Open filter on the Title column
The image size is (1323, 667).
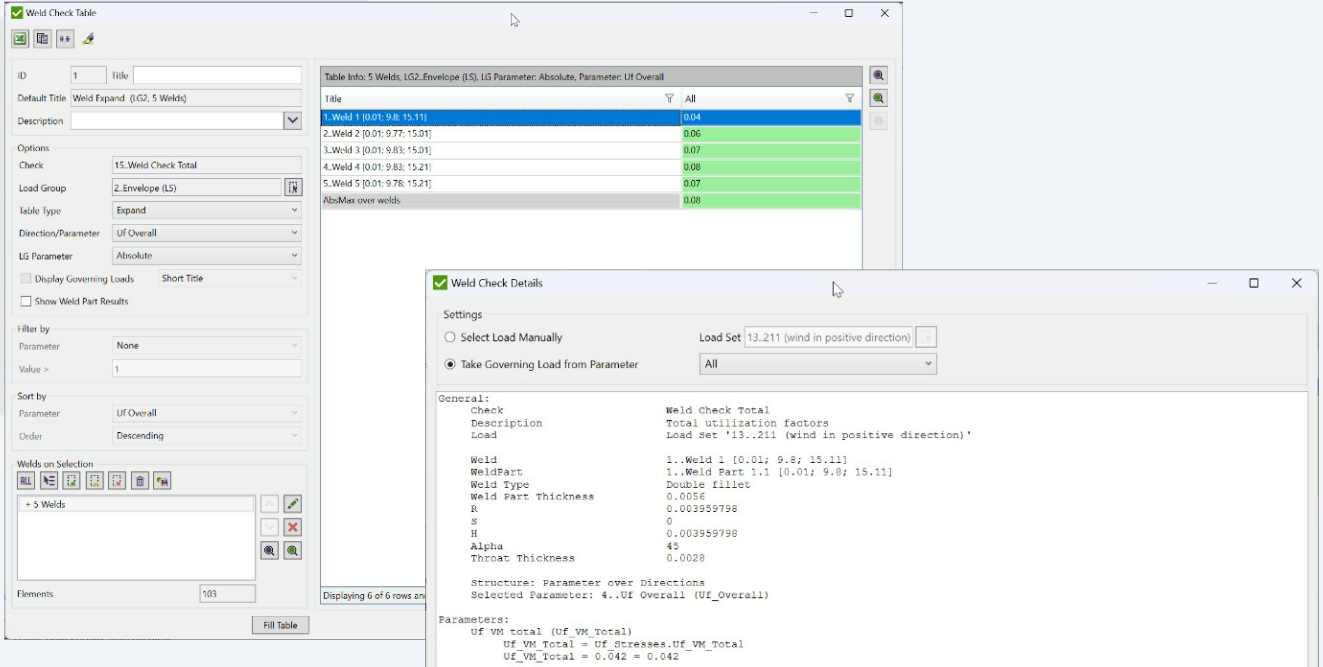[x=670, y=99]
